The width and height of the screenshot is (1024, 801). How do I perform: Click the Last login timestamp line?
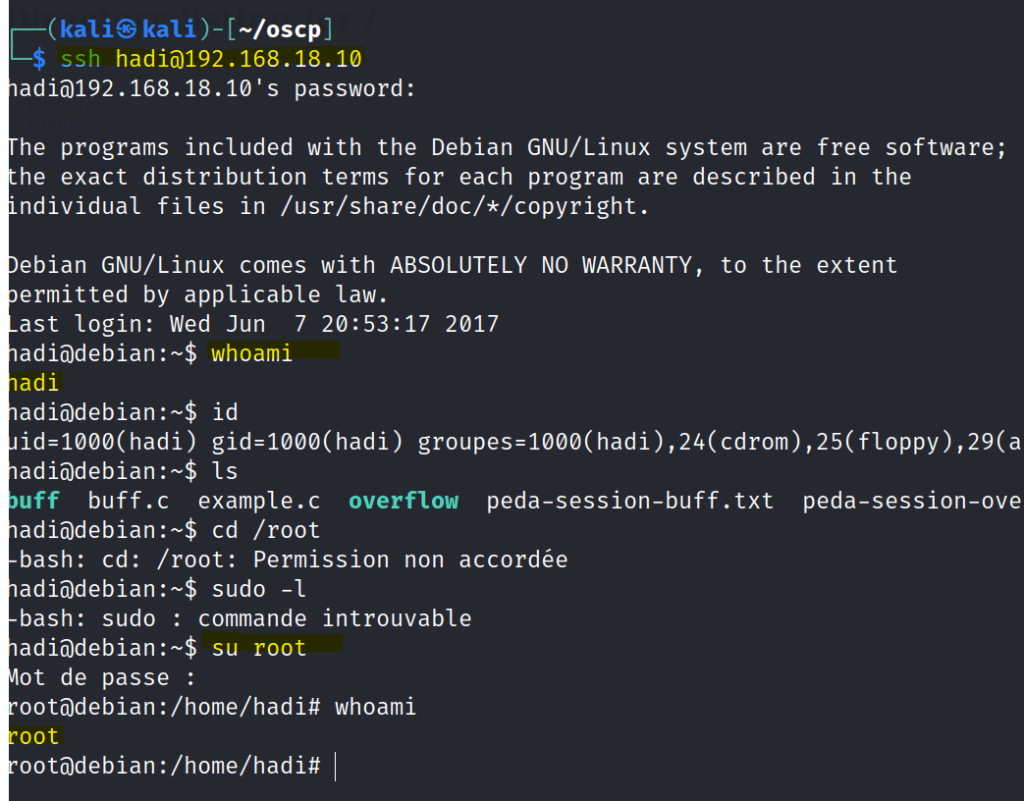[252, 324]
